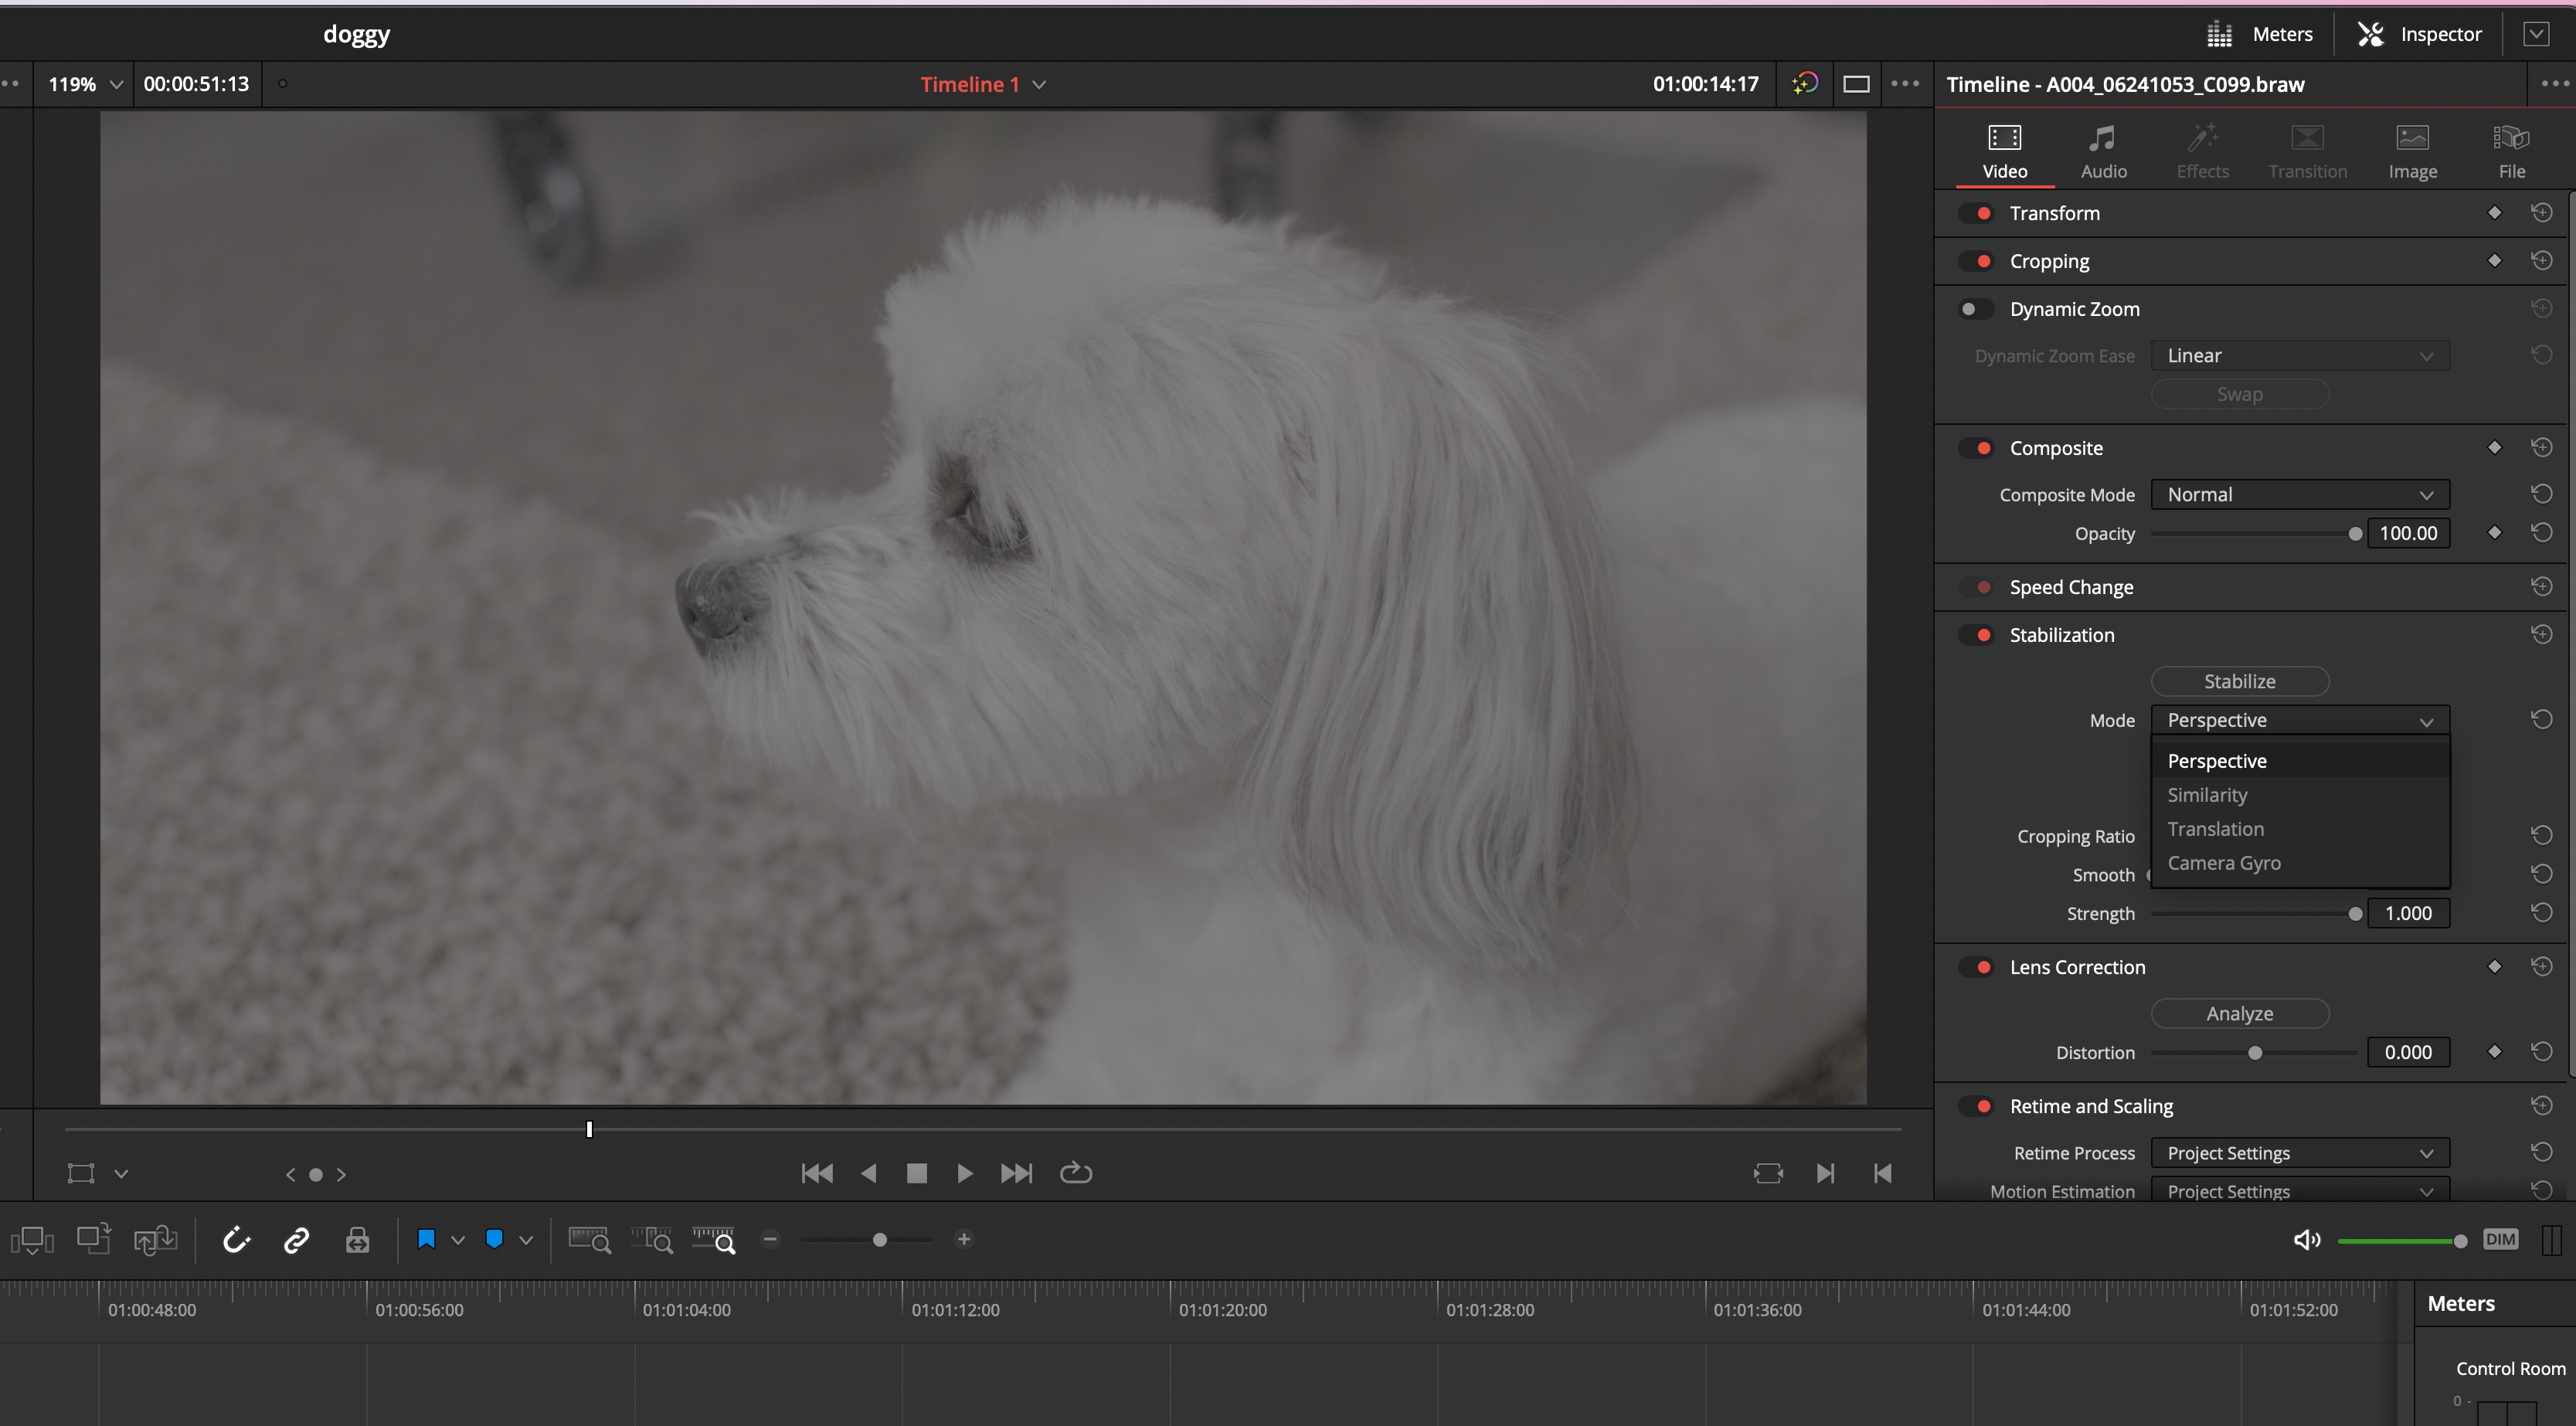Screen dimensions: 2576x1426
Task: Reset the Composite Mode setting
Action: (x=2541, y=493)
